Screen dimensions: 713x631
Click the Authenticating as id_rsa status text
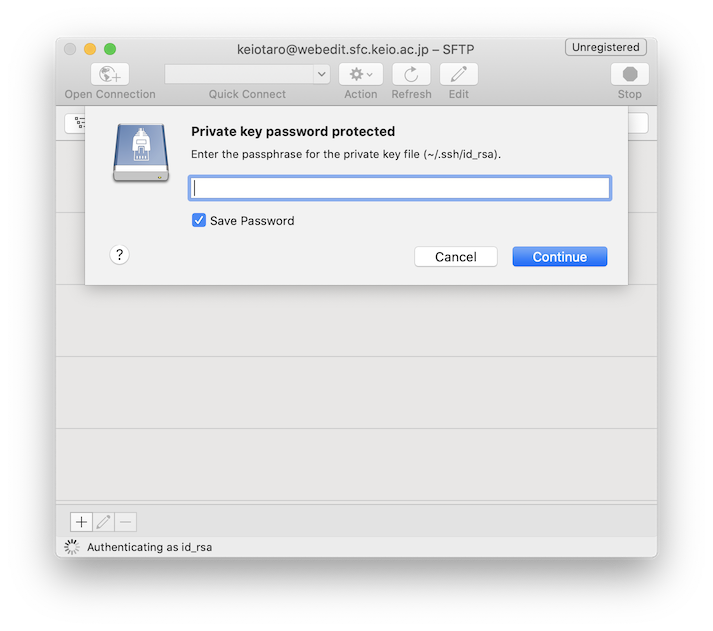pyautogui.click(x=149, y=547)
